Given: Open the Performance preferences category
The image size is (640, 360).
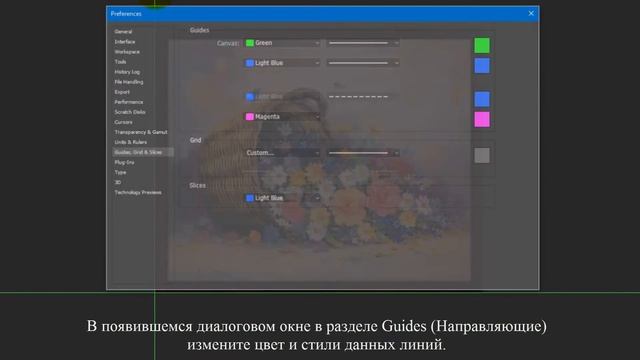Looking at the screenshot, I should click(x=129, y=102).
